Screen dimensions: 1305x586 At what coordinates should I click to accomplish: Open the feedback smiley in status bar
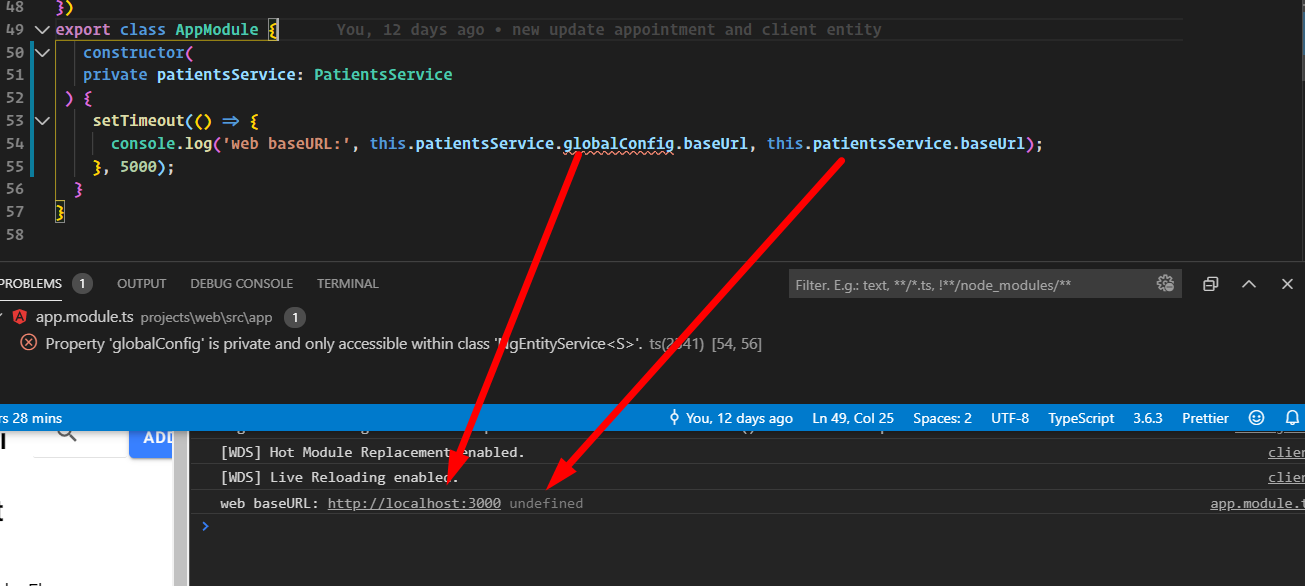pos(1255,418)
